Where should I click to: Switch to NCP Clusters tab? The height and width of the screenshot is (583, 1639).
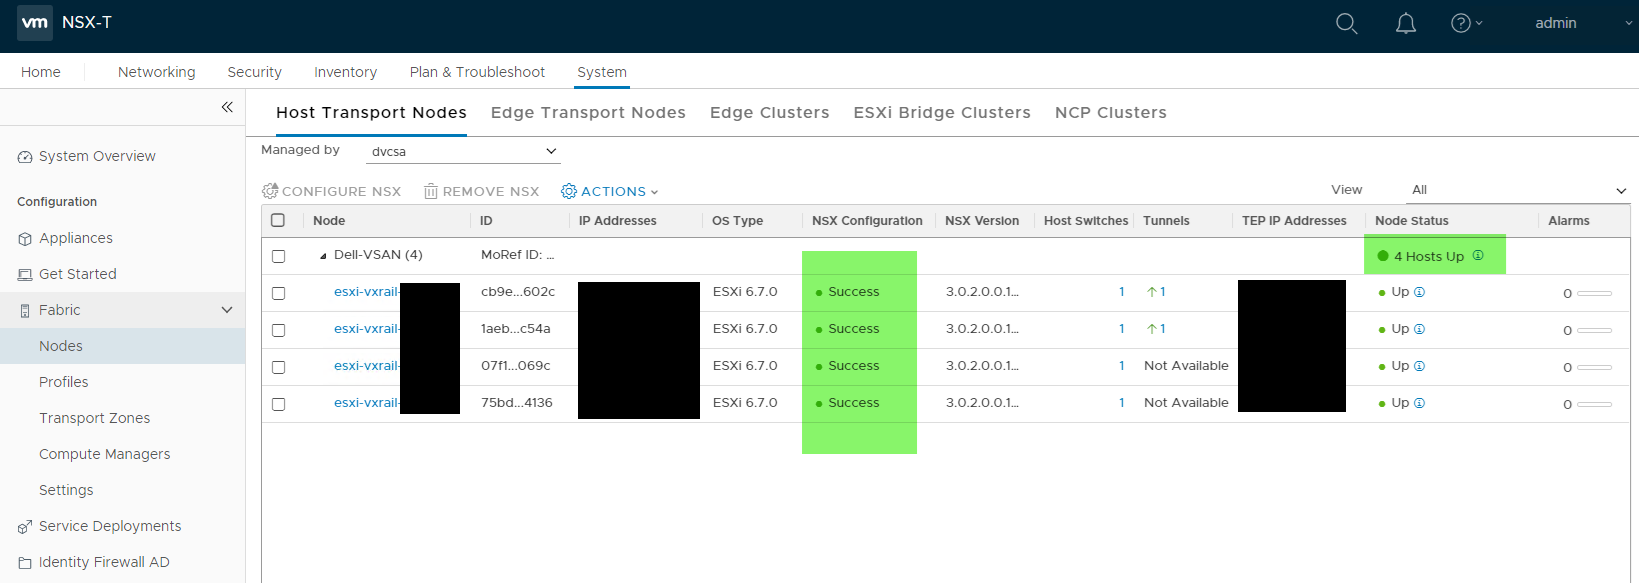tap(1111, 112)
